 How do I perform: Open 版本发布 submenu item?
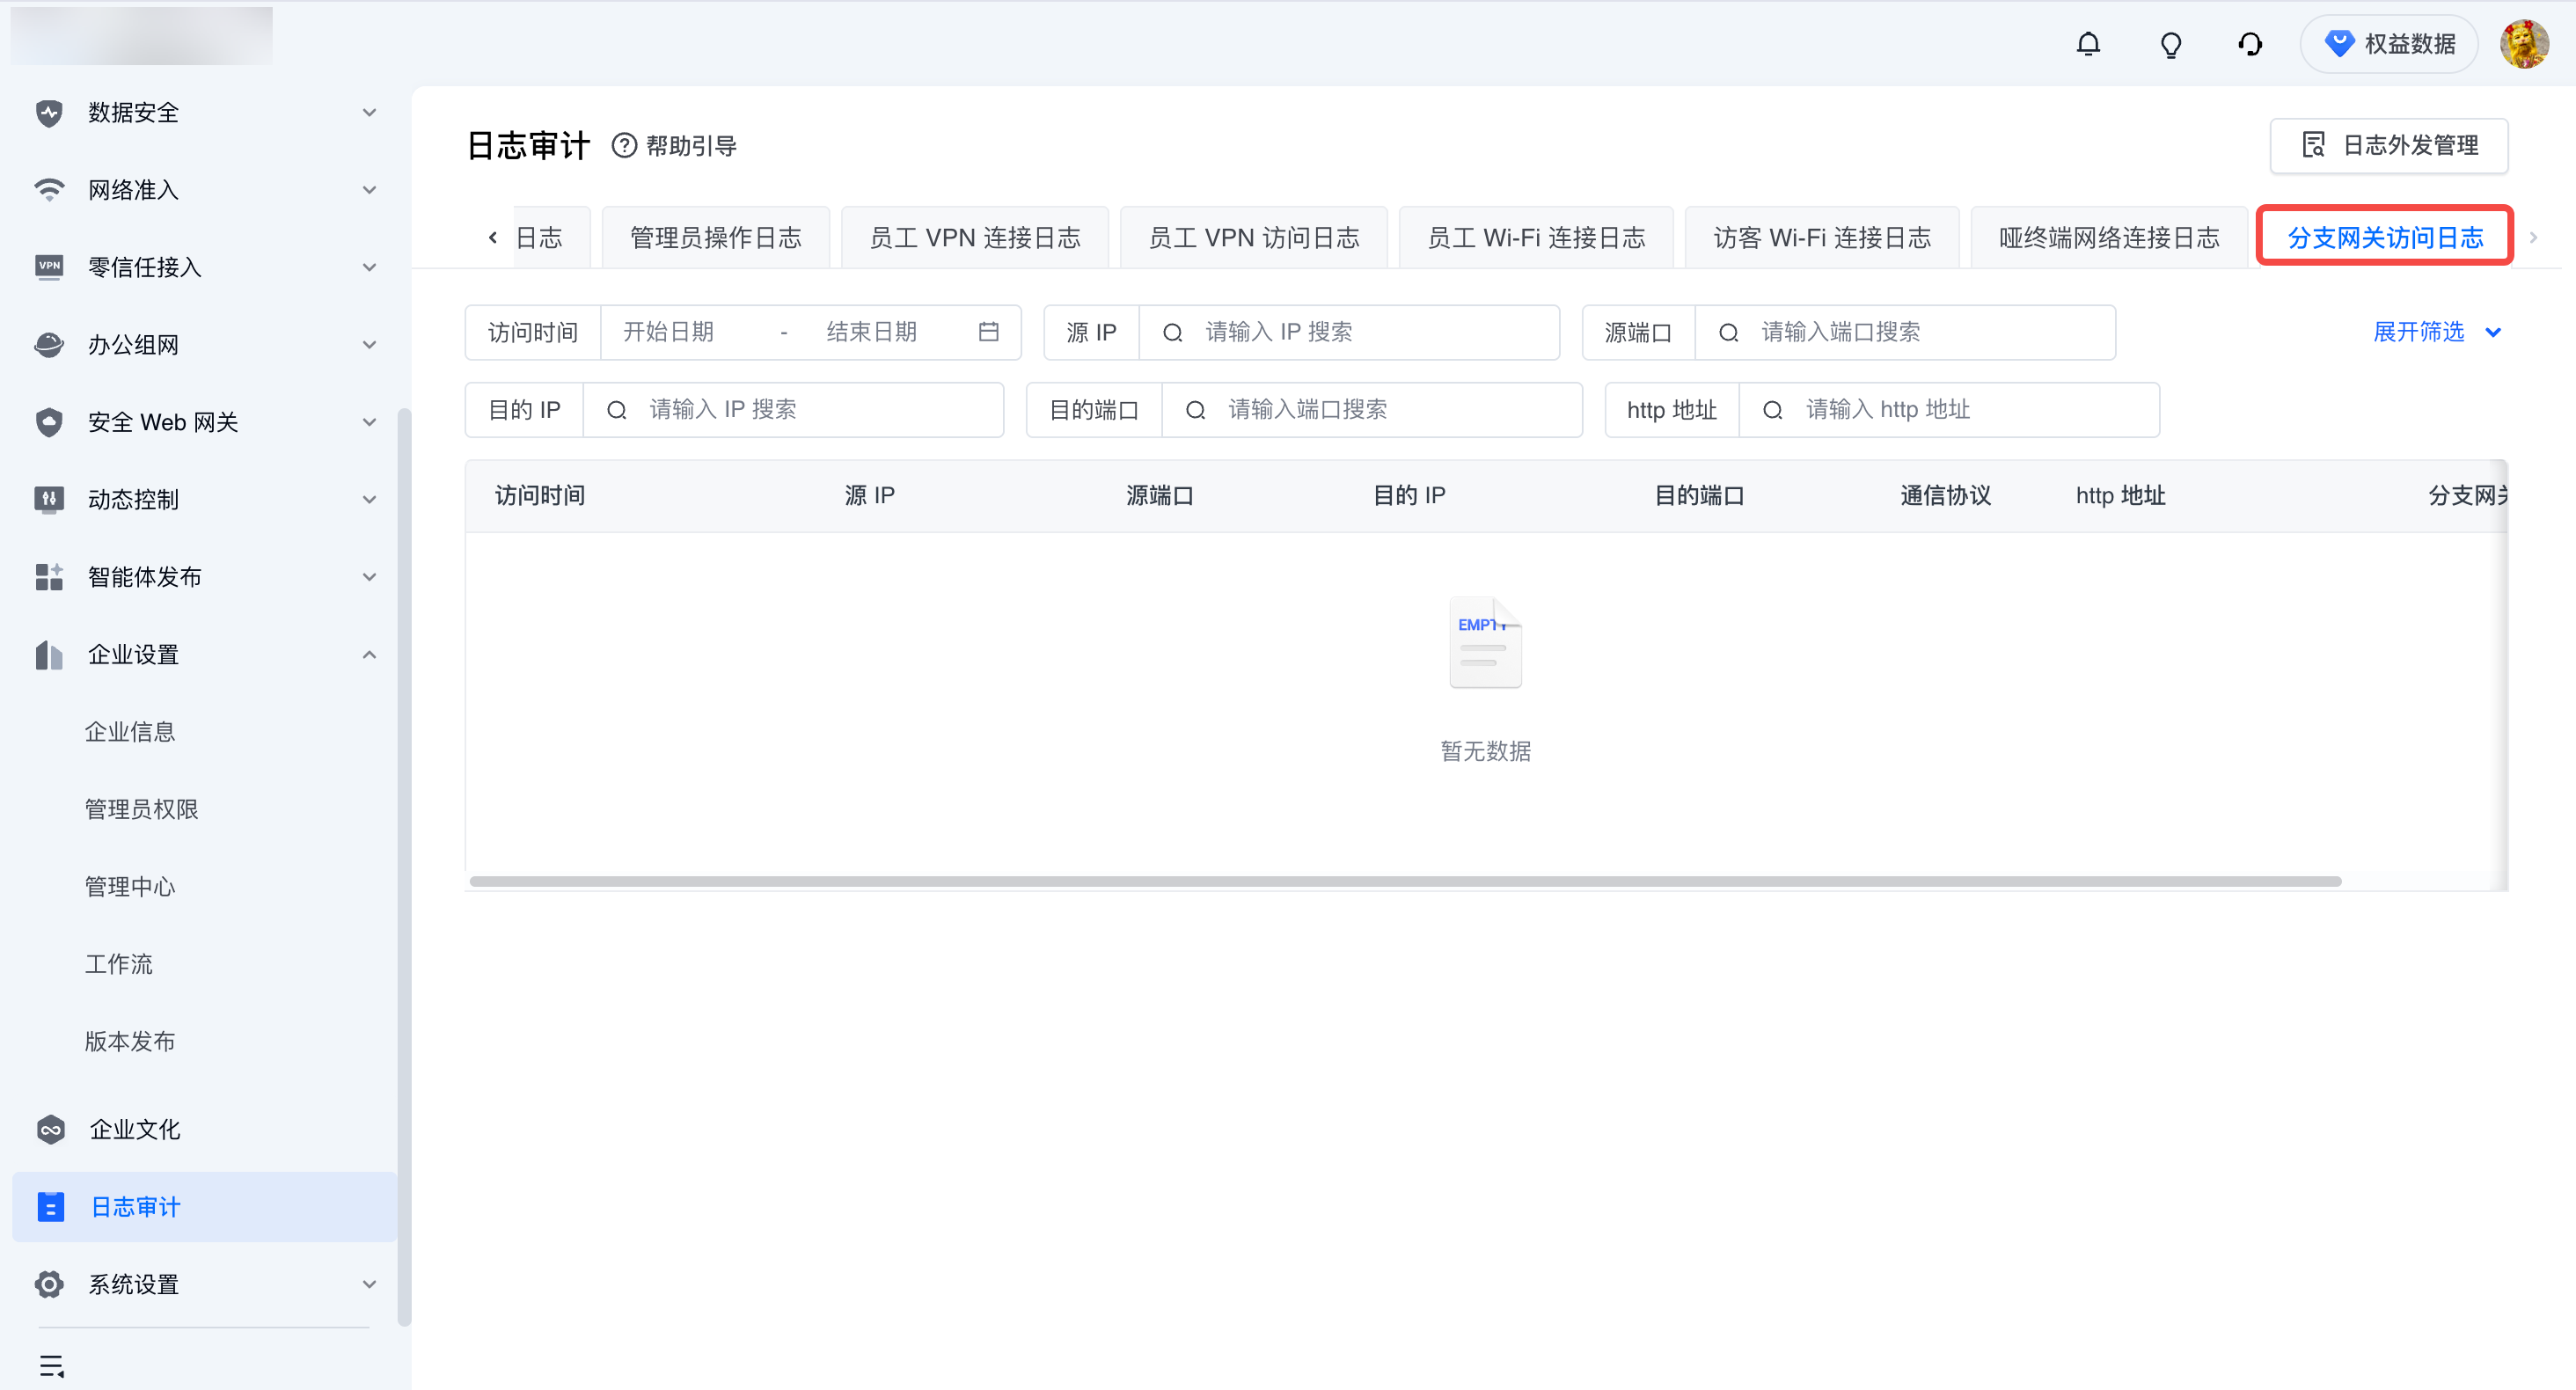[130, 1042]
